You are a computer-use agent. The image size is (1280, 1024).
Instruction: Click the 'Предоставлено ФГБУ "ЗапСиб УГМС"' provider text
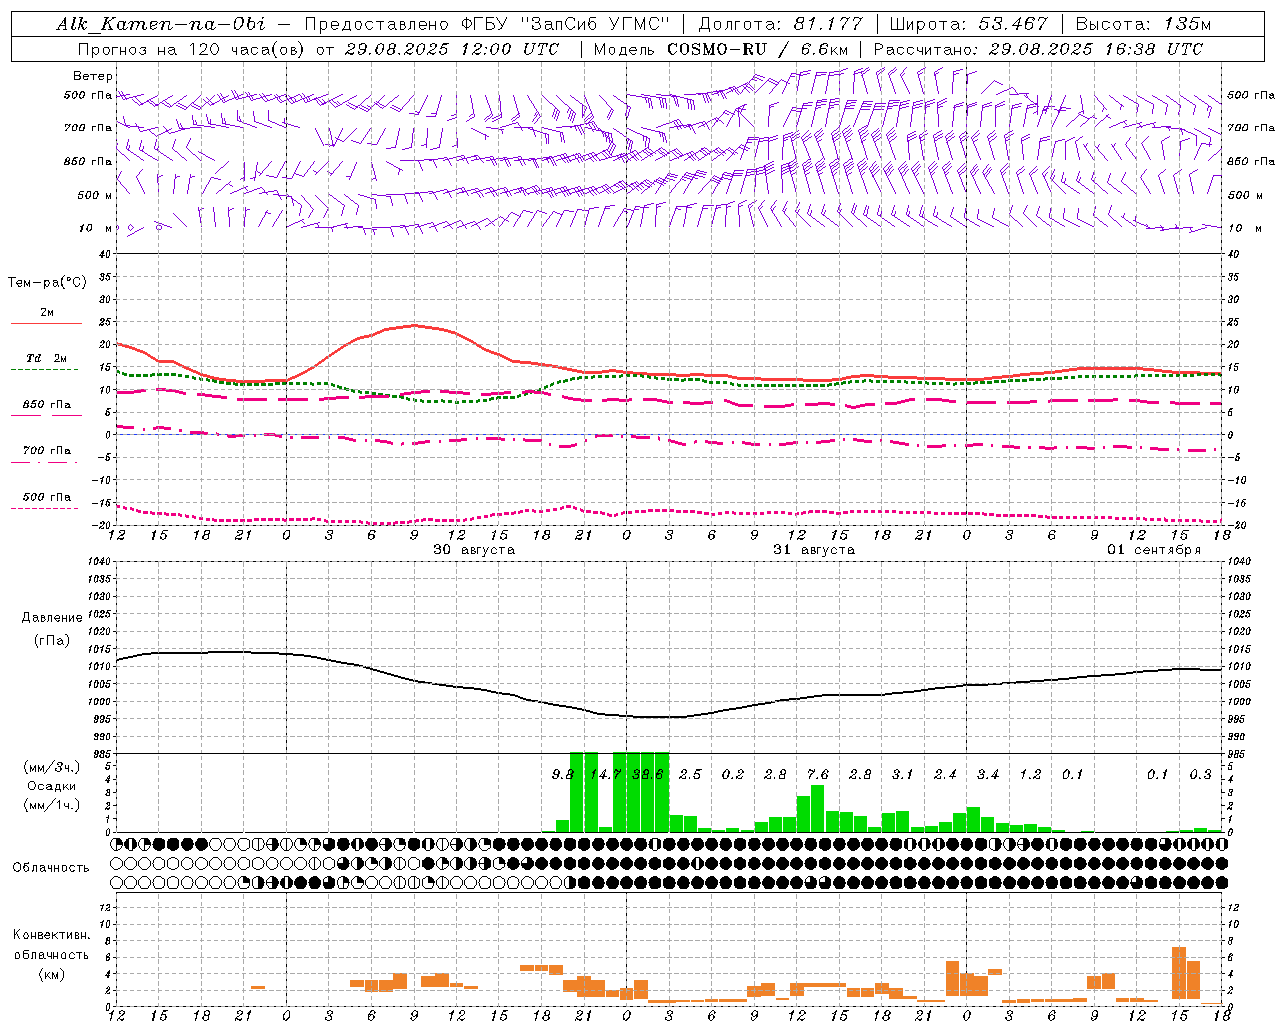point(487,24)
